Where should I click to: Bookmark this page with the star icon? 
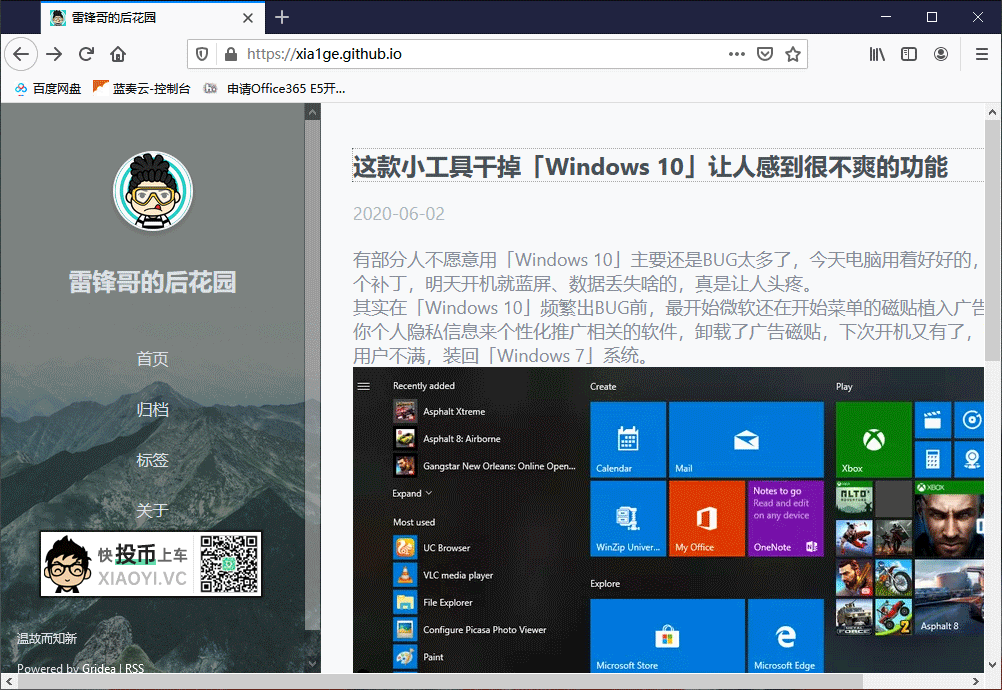pyautogui.click(x=793, y=54)
